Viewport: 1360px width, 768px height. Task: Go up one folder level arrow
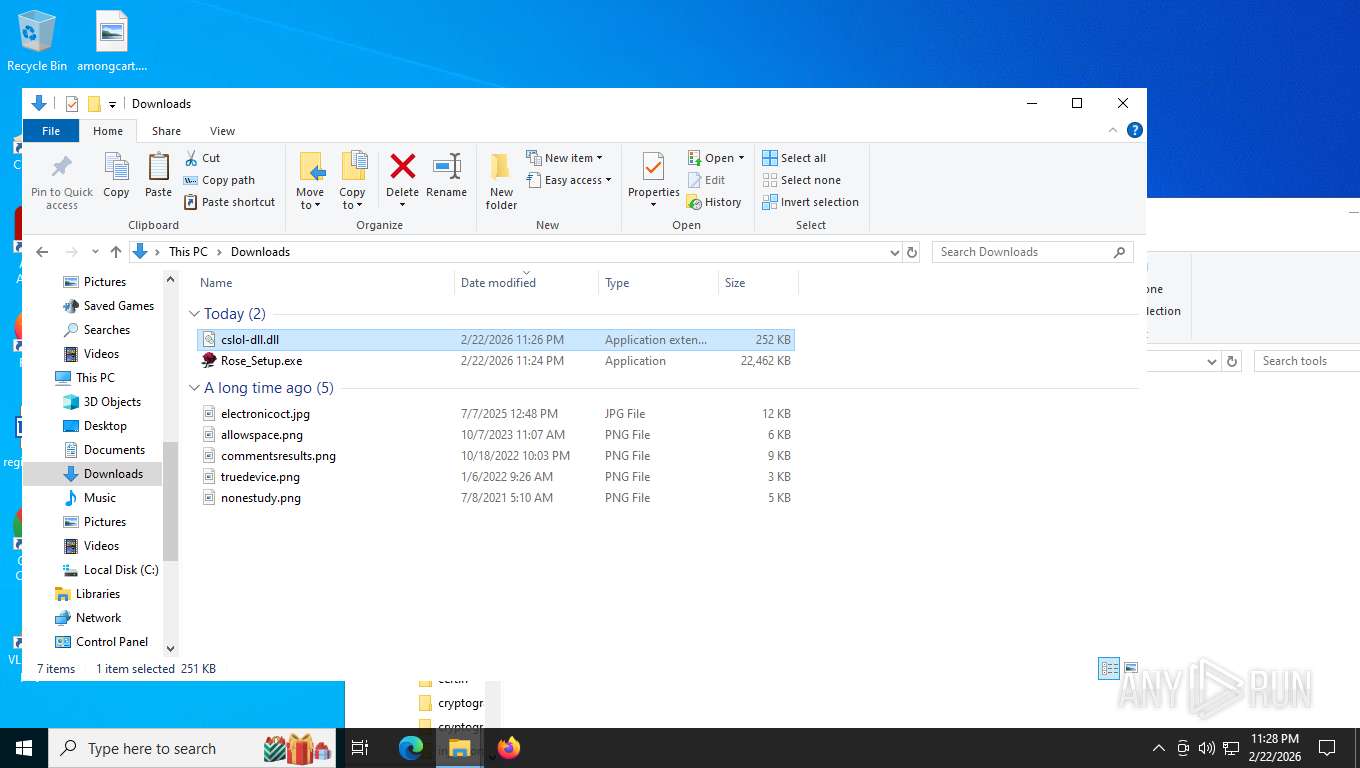(116, 252)
